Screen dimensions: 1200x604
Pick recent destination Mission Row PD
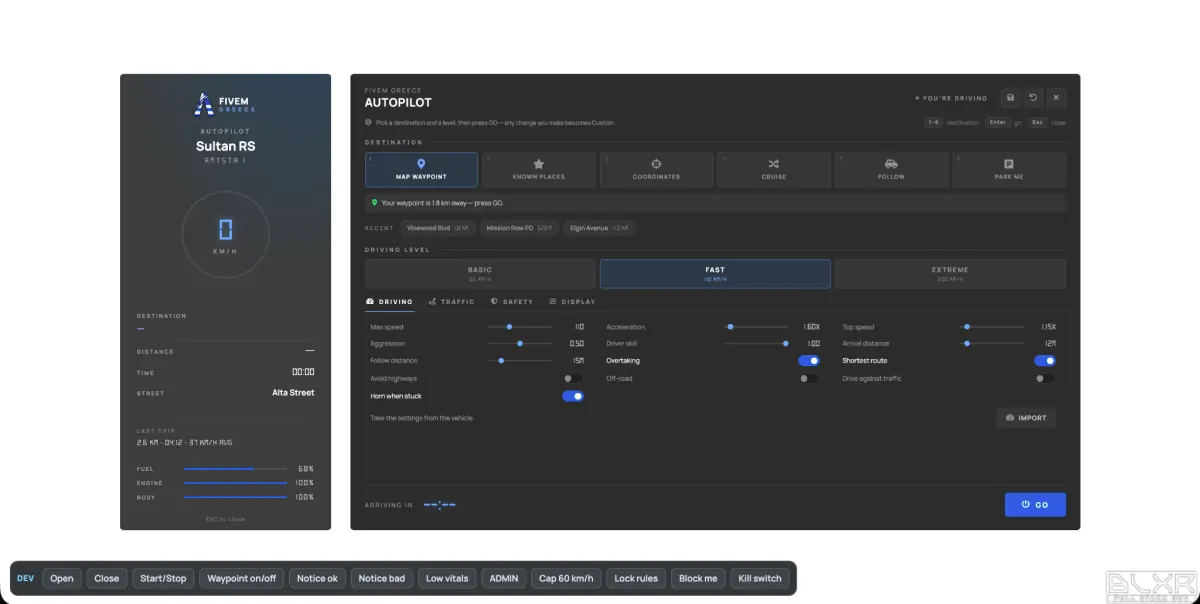pyautogui.click(x=519, y=228)
